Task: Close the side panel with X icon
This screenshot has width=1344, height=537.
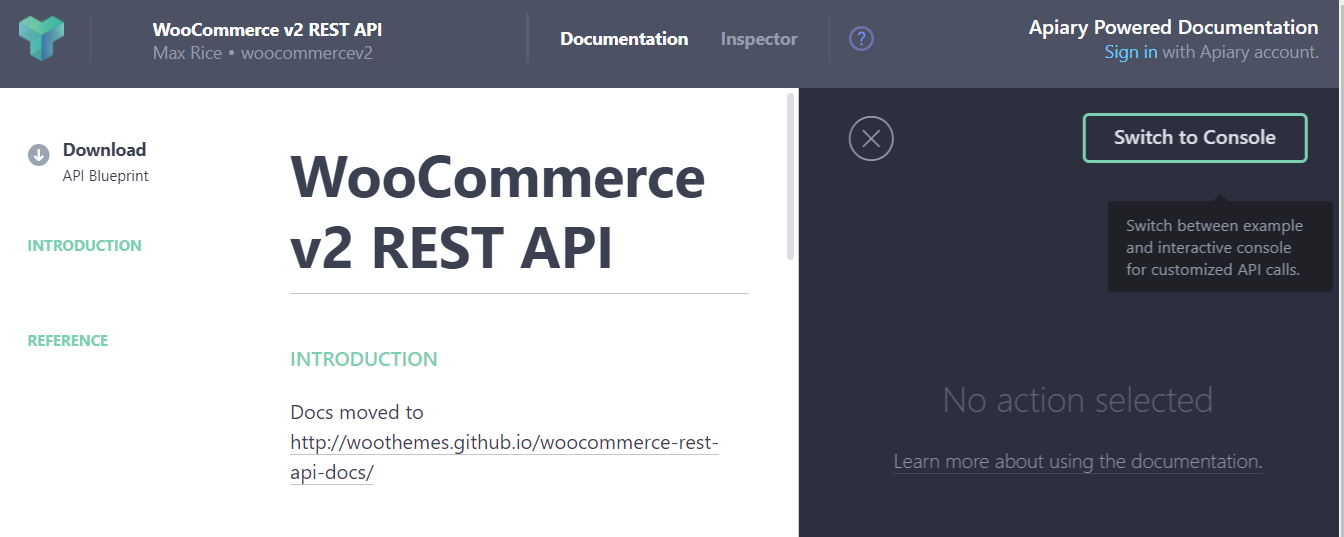Action: coord(871,138)
